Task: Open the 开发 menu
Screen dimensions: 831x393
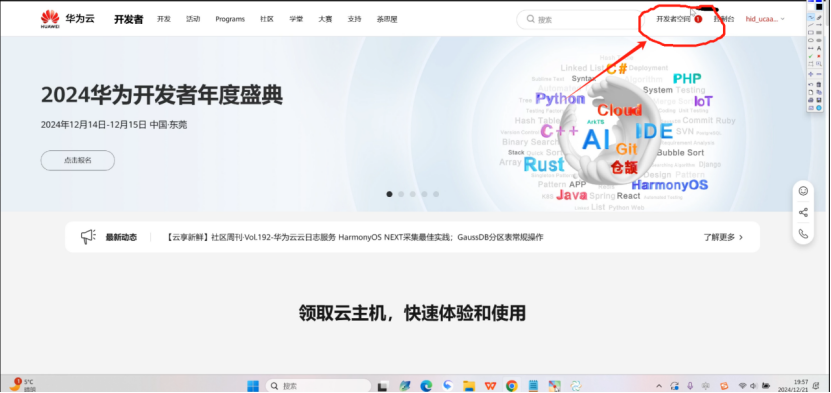Action: click(164, 19)
